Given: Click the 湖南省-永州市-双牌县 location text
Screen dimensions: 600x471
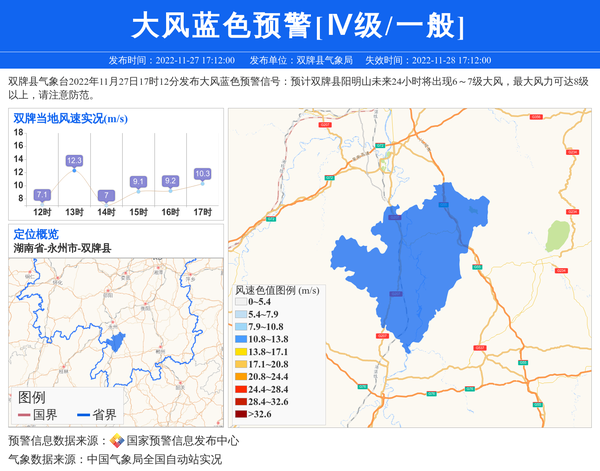Looking at the screenshot, I should tap(62, 248).
